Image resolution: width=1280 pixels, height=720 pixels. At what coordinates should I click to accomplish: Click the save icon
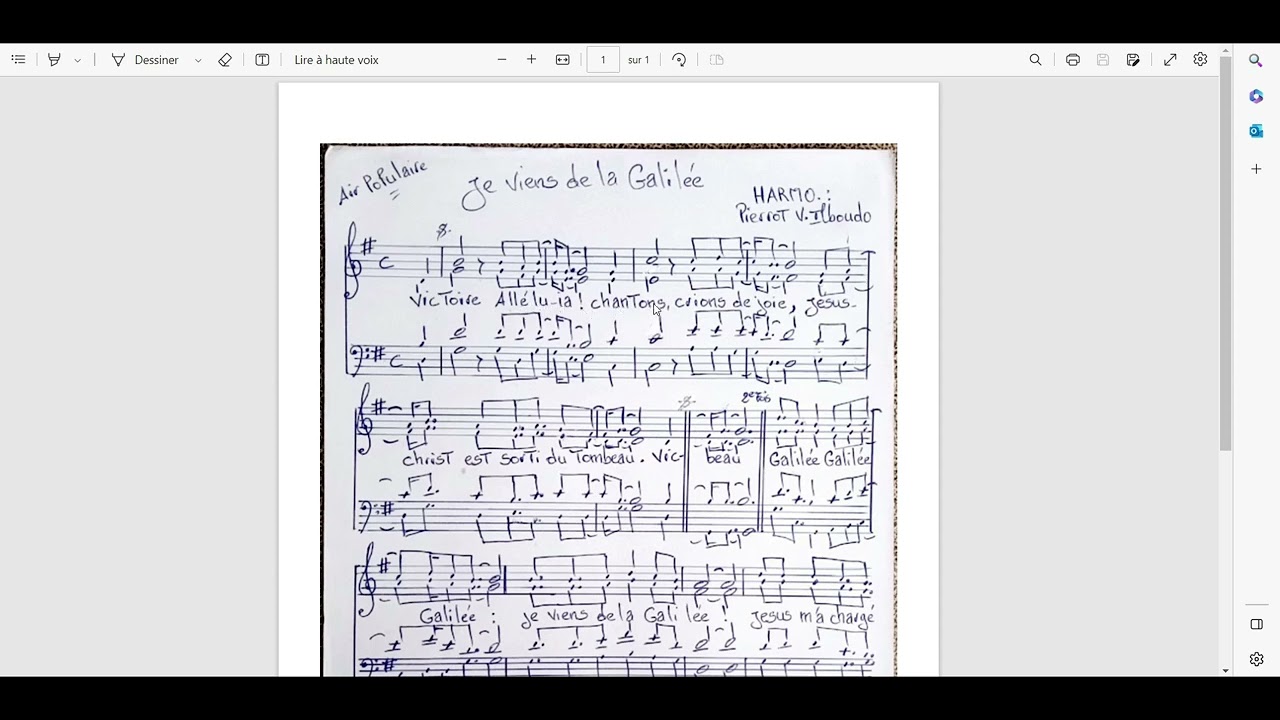pyautogui.click(x=1103, y=60)
